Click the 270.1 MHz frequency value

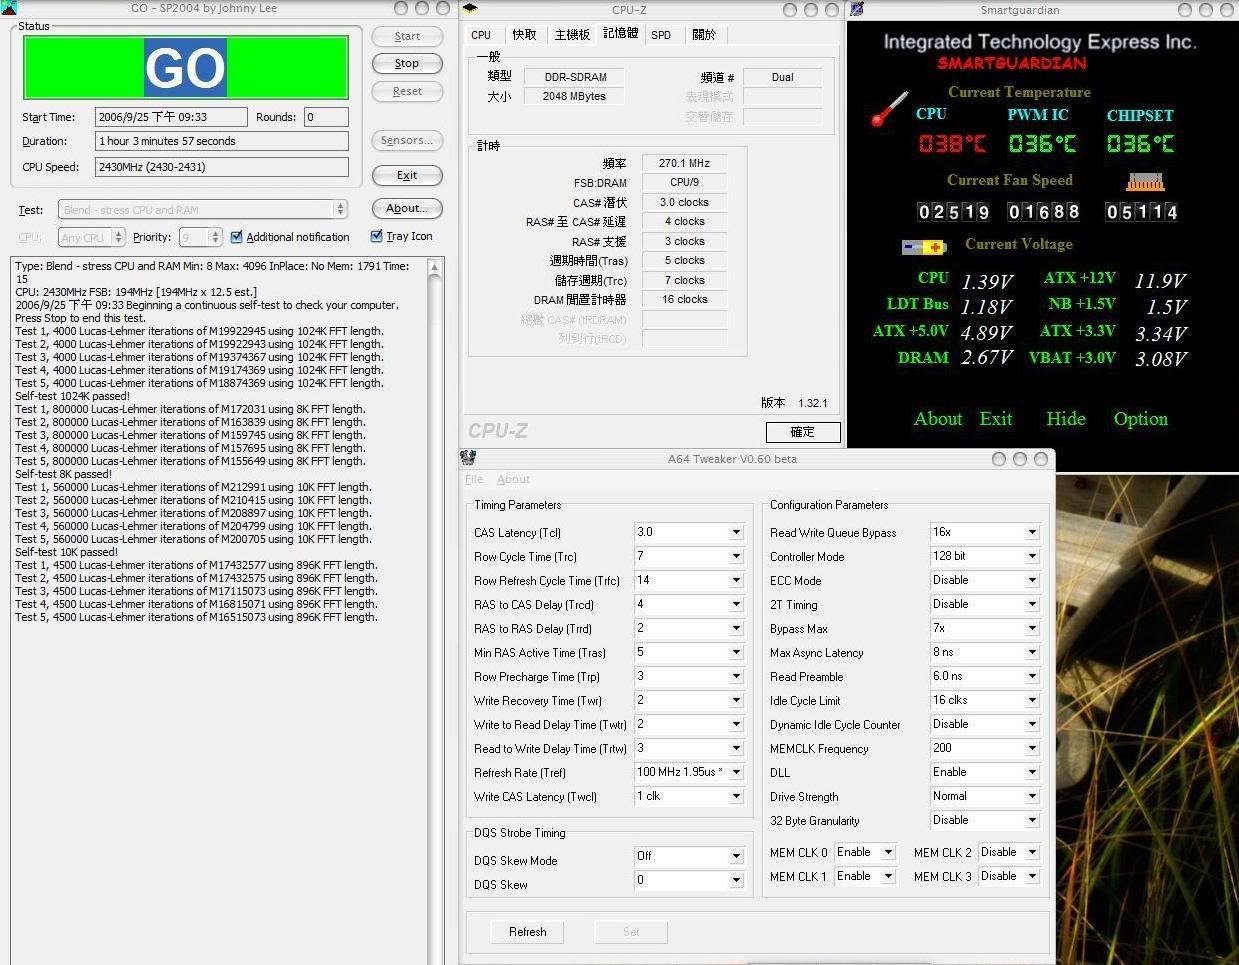[684, 163]
